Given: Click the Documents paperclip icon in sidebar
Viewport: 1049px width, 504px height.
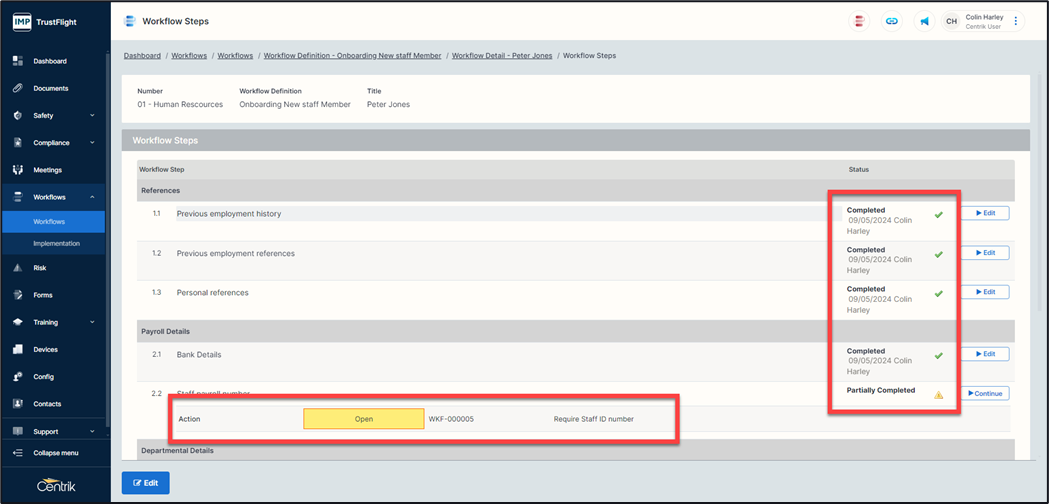Looking at the screenshot, I should tap(18, 88).
